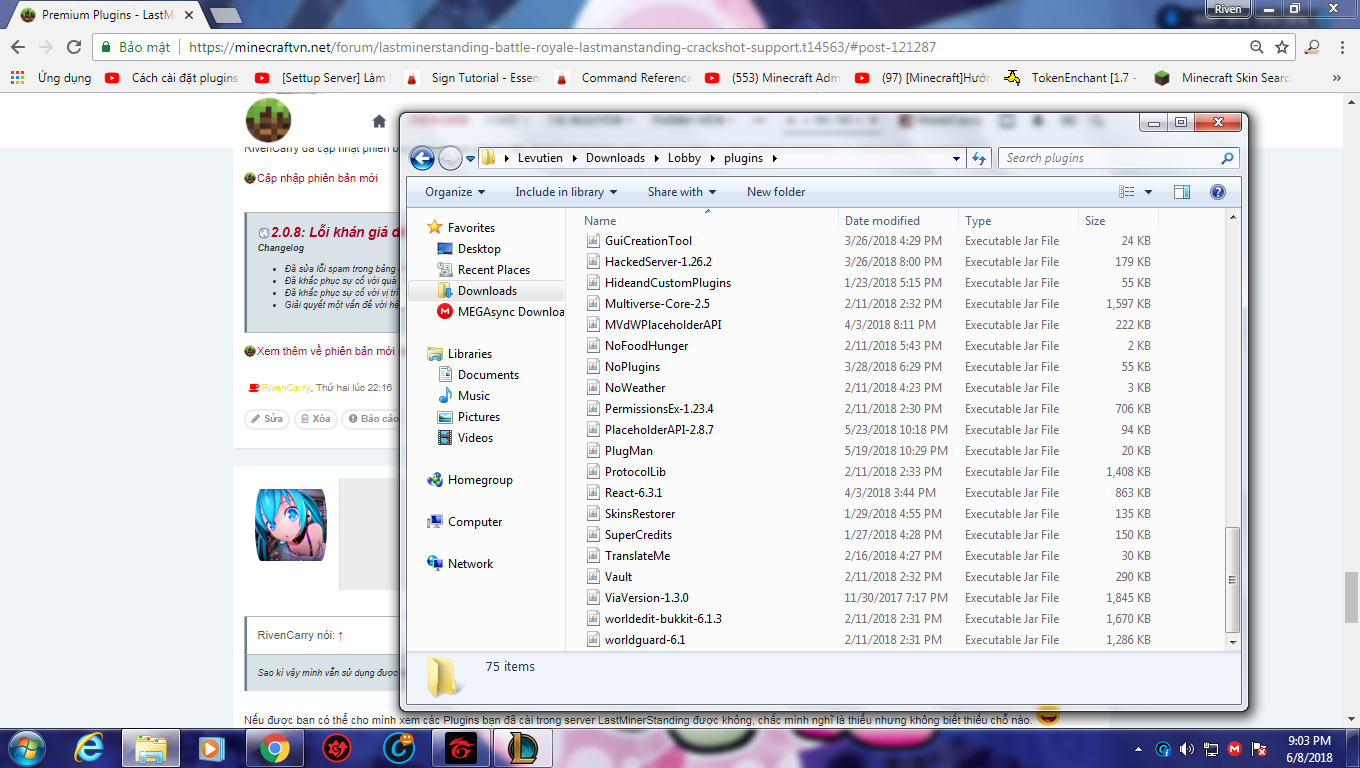Click the zoom magnifier in Chrome's address bar
This screenshot has width=1360, height=768.
click(x=1257, y=47)
